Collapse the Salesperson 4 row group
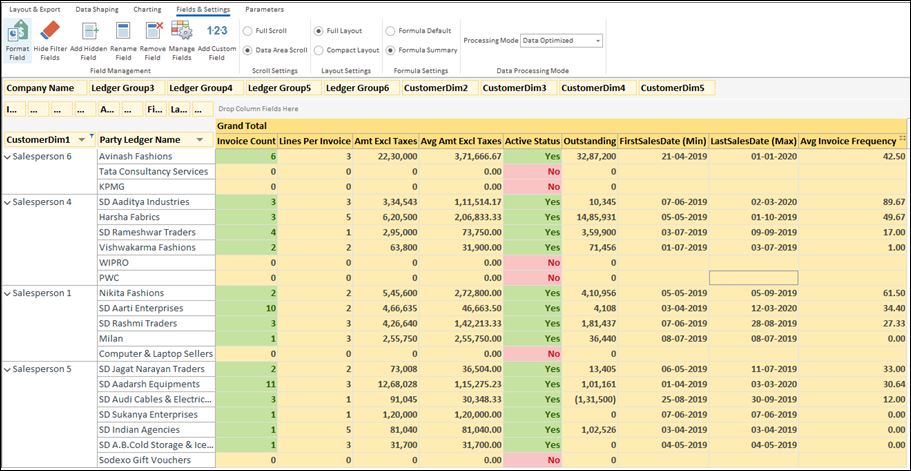This screenshot has width=911, height=471. [8, 202]
